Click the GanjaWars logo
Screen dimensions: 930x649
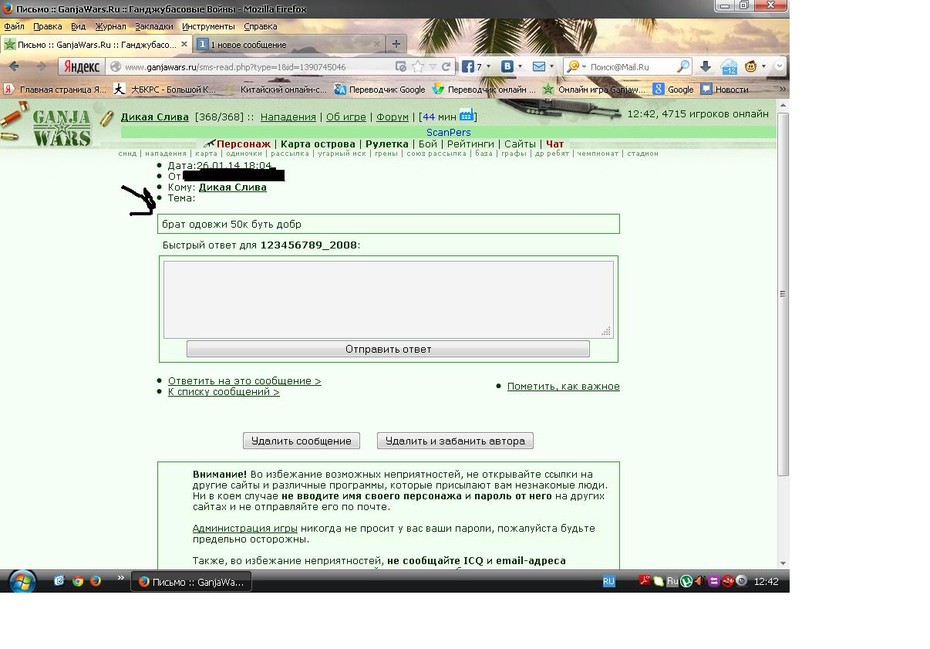(61, 127)
